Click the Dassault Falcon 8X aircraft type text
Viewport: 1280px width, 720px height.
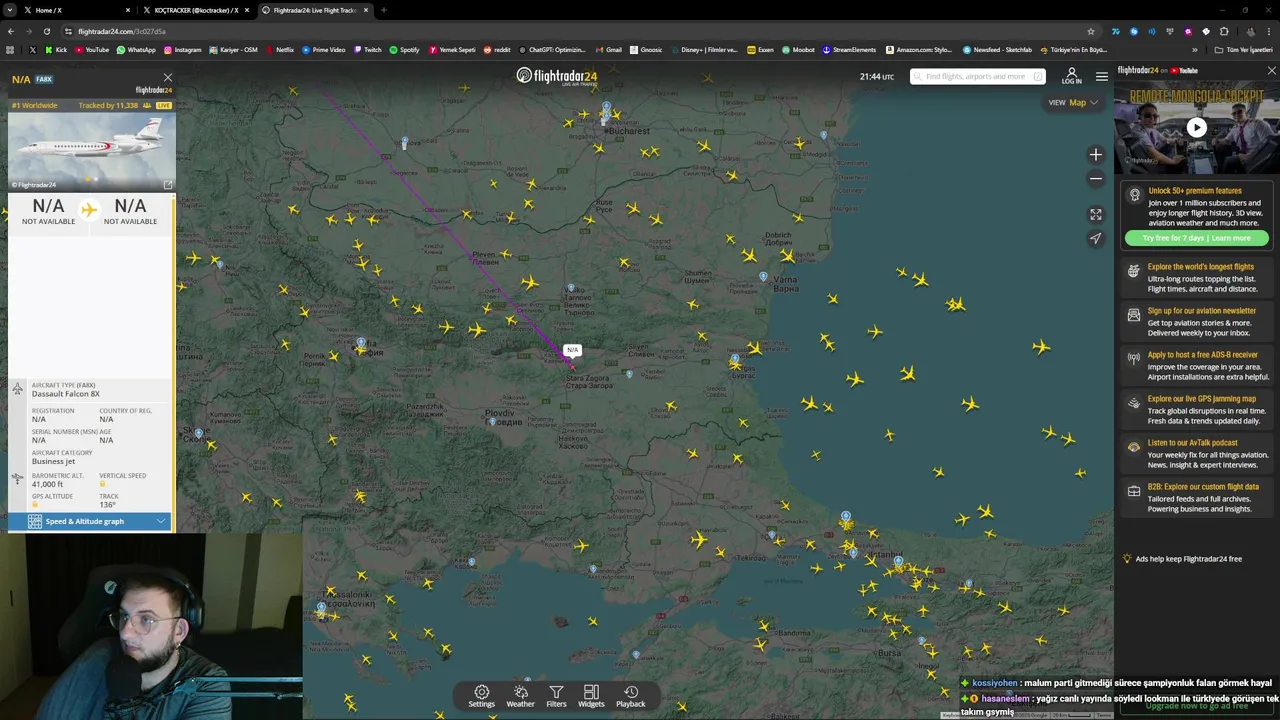tap(66, 394)
